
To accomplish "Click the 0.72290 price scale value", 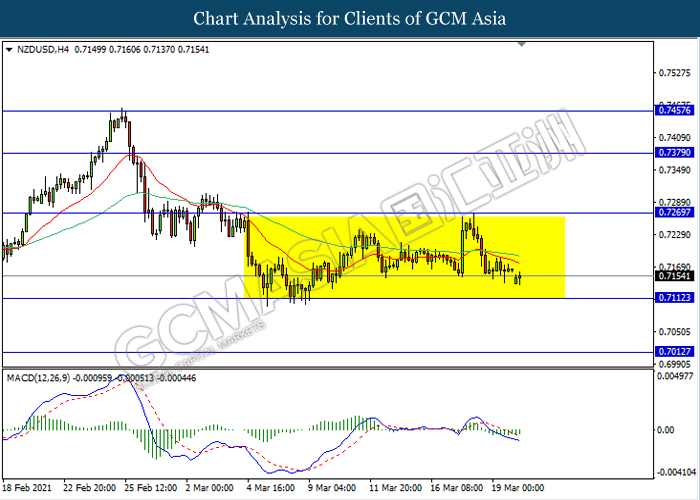I will pos(675,235).
